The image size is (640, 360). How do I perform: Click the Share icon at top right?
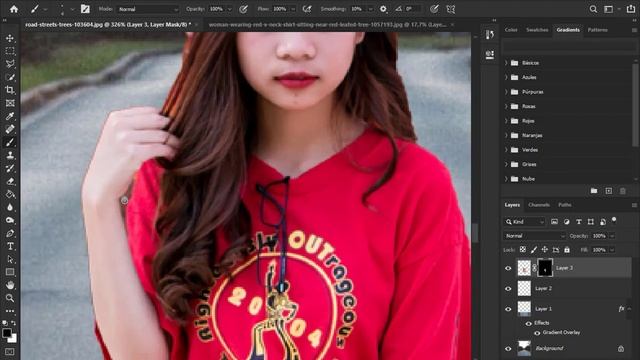[631, 9]
